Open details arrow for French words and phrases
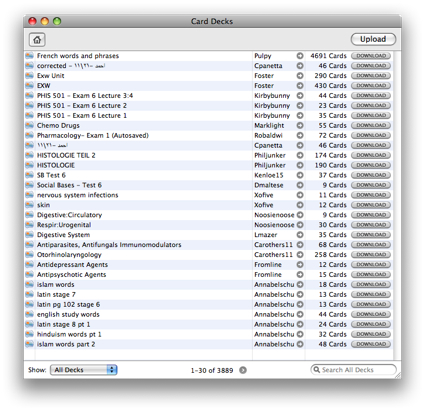 click(300, 56)
